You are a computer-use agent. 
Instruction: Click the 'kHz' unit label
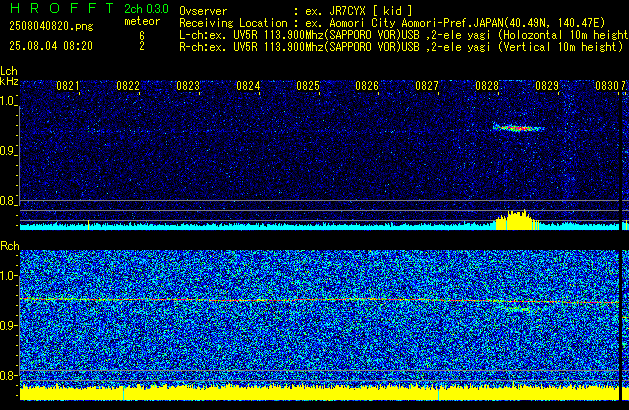tap(9, 81)
